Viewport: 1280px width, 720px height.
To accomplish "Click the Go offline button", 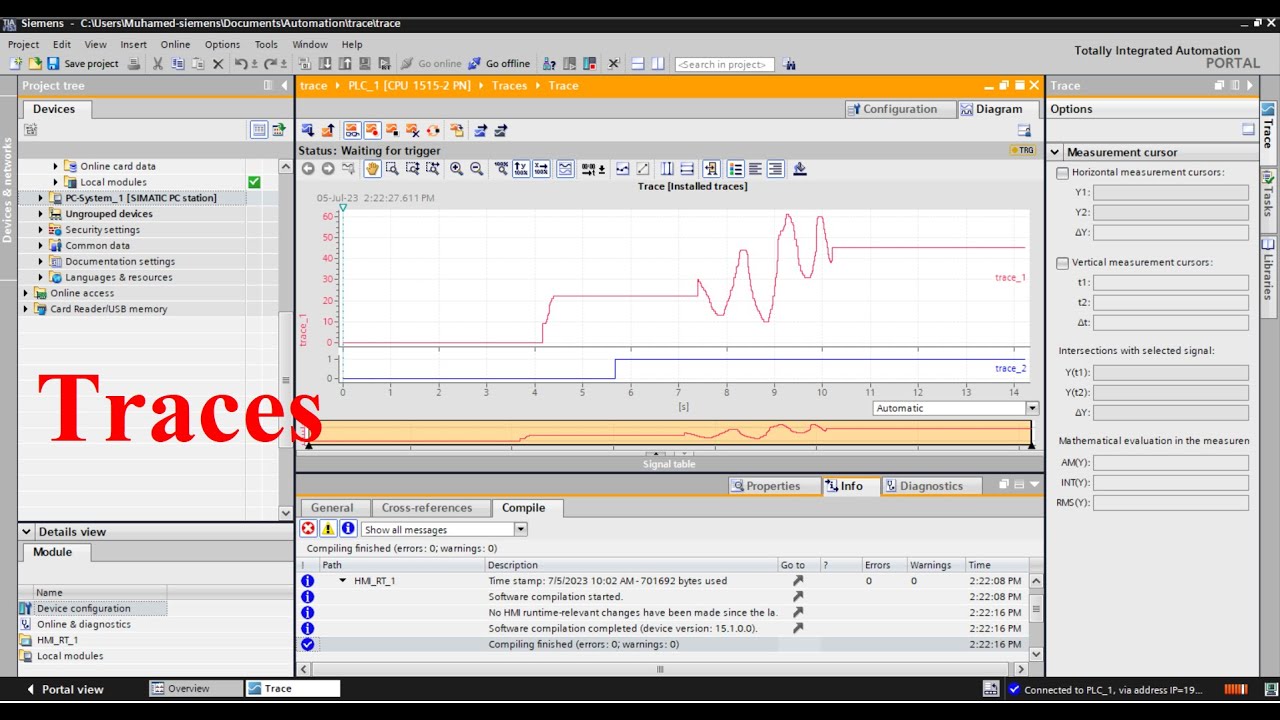I will pos(499,63).
